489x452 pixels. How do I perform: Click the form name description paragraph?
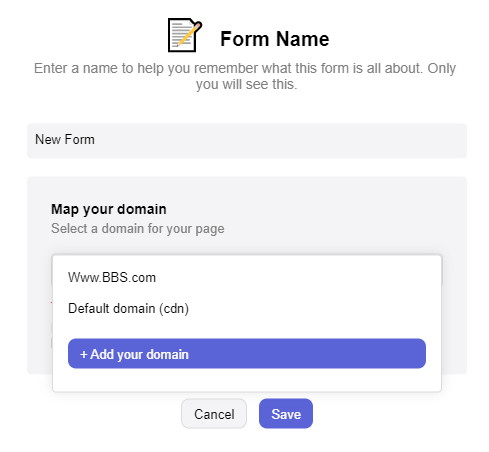(245, 76)
